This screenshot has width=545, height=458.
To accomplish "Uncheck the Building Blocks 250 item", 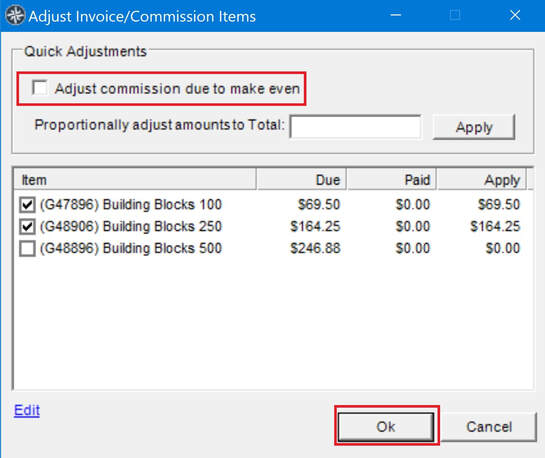I will pyautogui.click(x=27, y=227).
